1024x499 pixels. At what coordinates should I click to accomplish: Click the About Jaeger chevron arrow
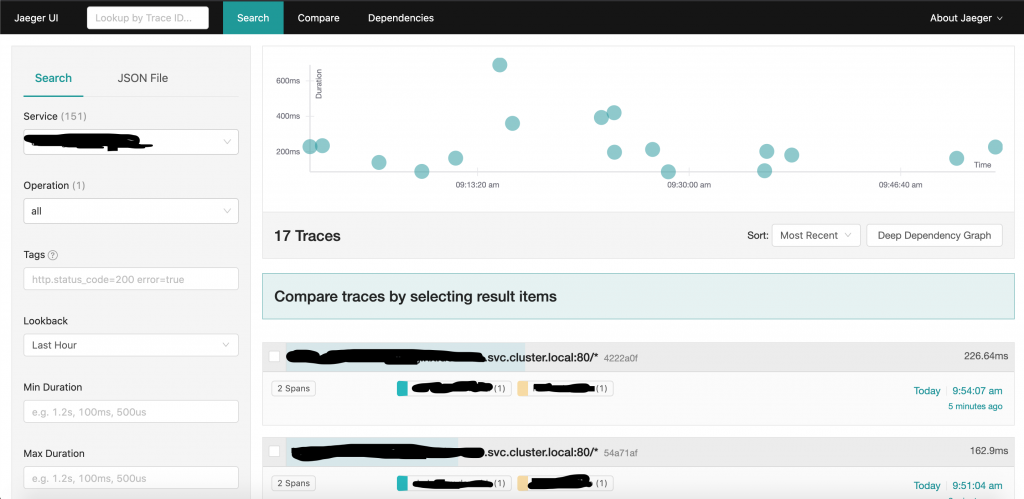(x=1000, y=18)
